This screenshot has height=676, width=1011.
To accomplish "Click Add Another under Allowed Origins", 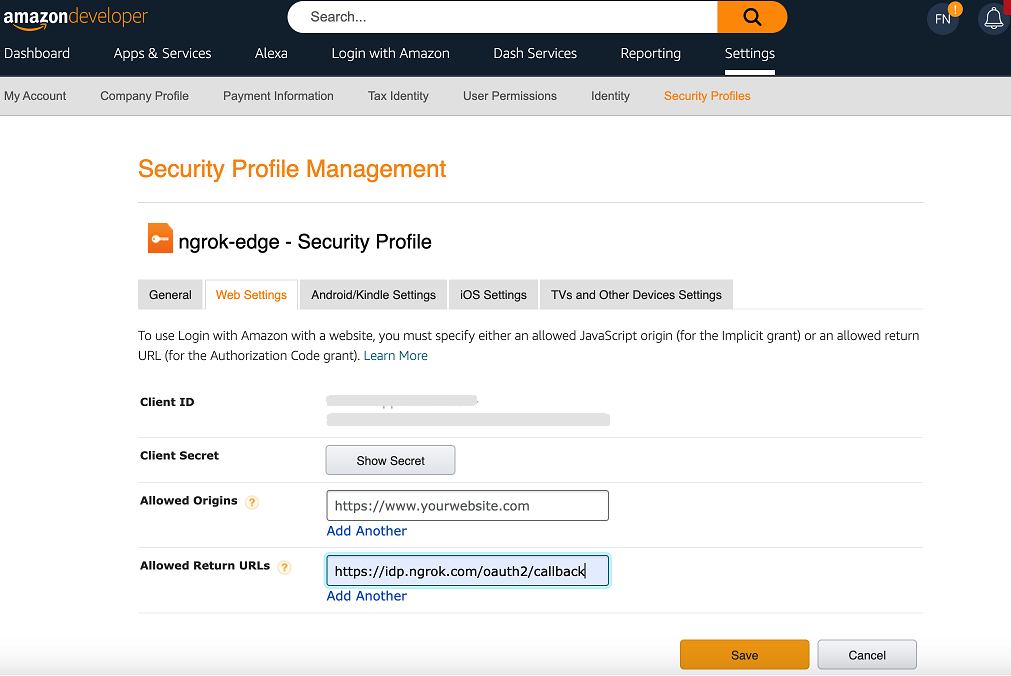I will [x=366, y=531].
